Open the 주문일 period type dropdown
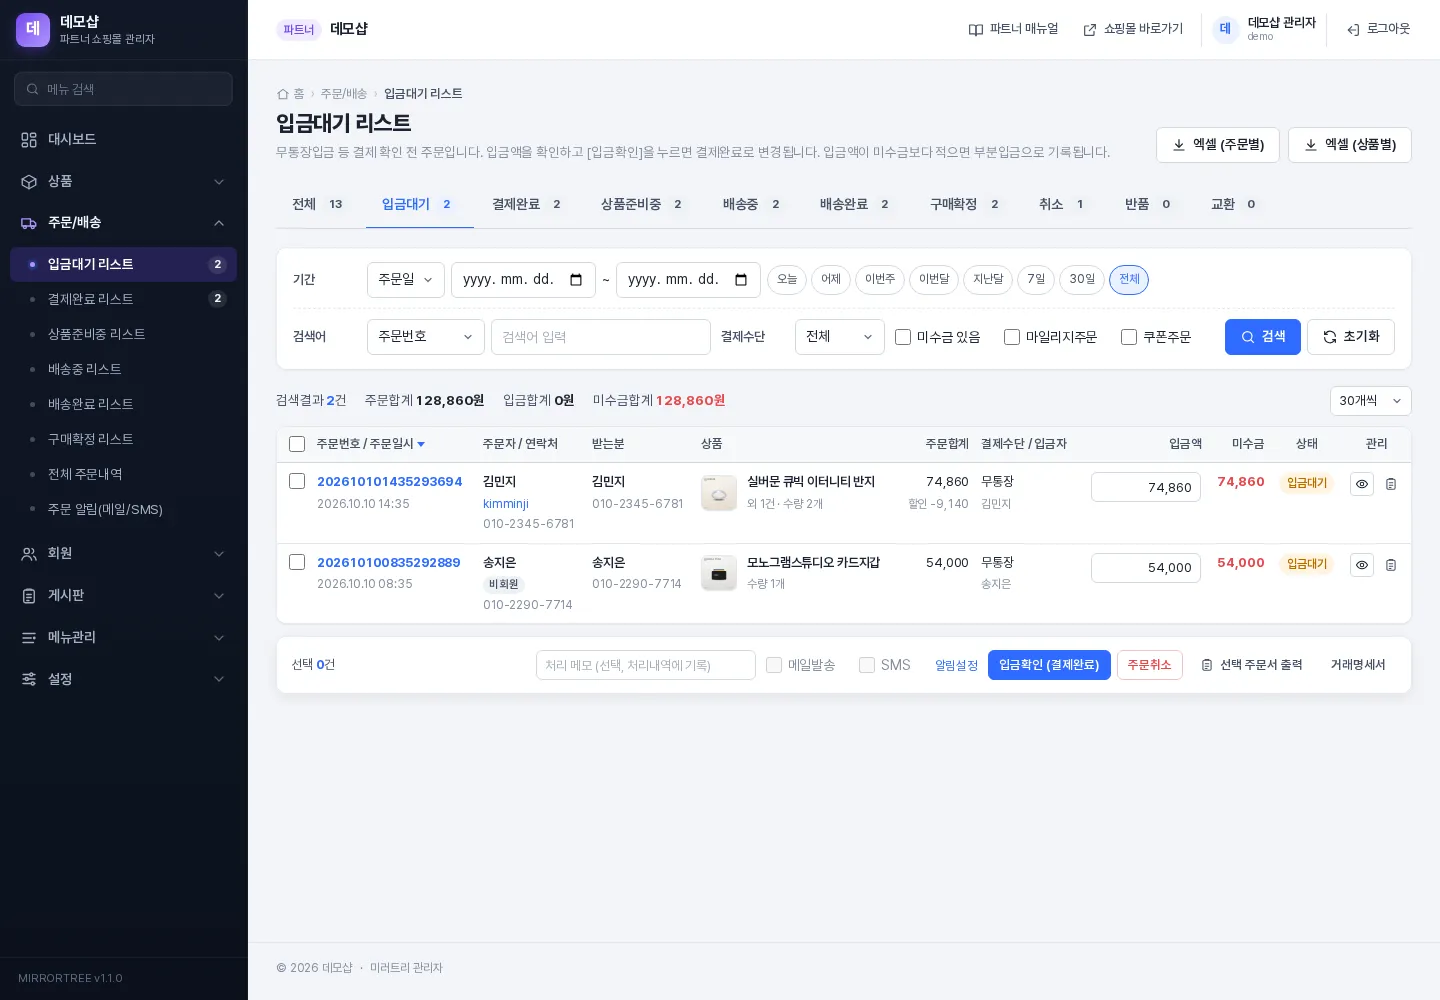The height and width of the screenshot is (1000, 1440). point(406,280)
